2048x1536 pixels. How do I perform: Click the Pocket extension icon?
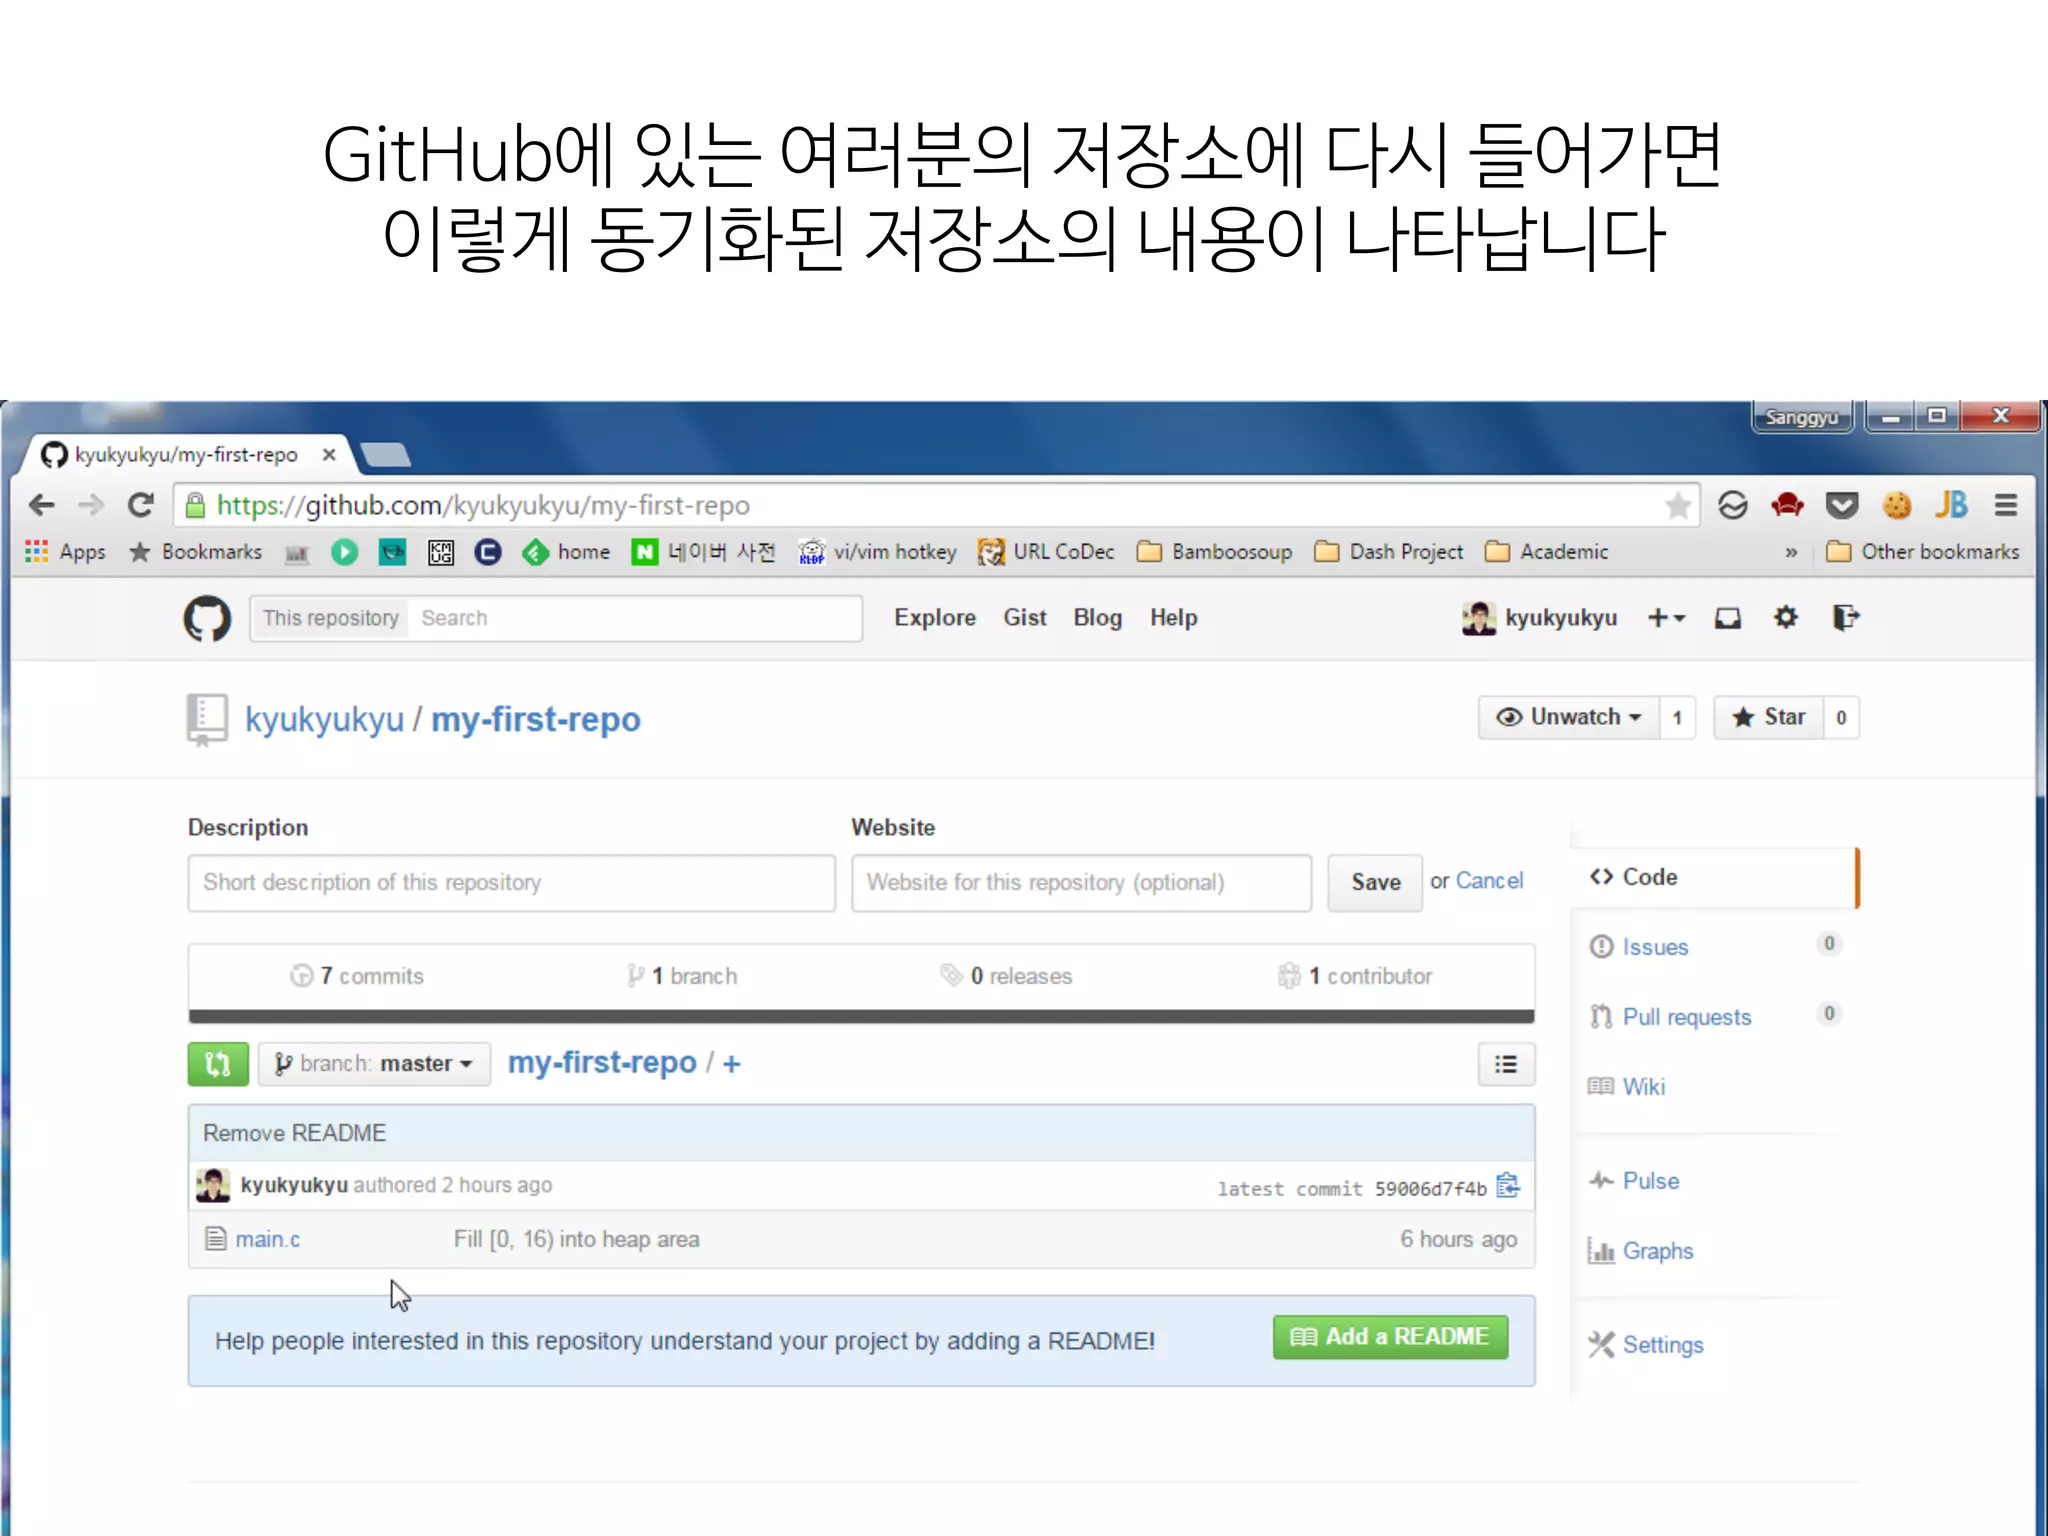[x=1841, y=506]
